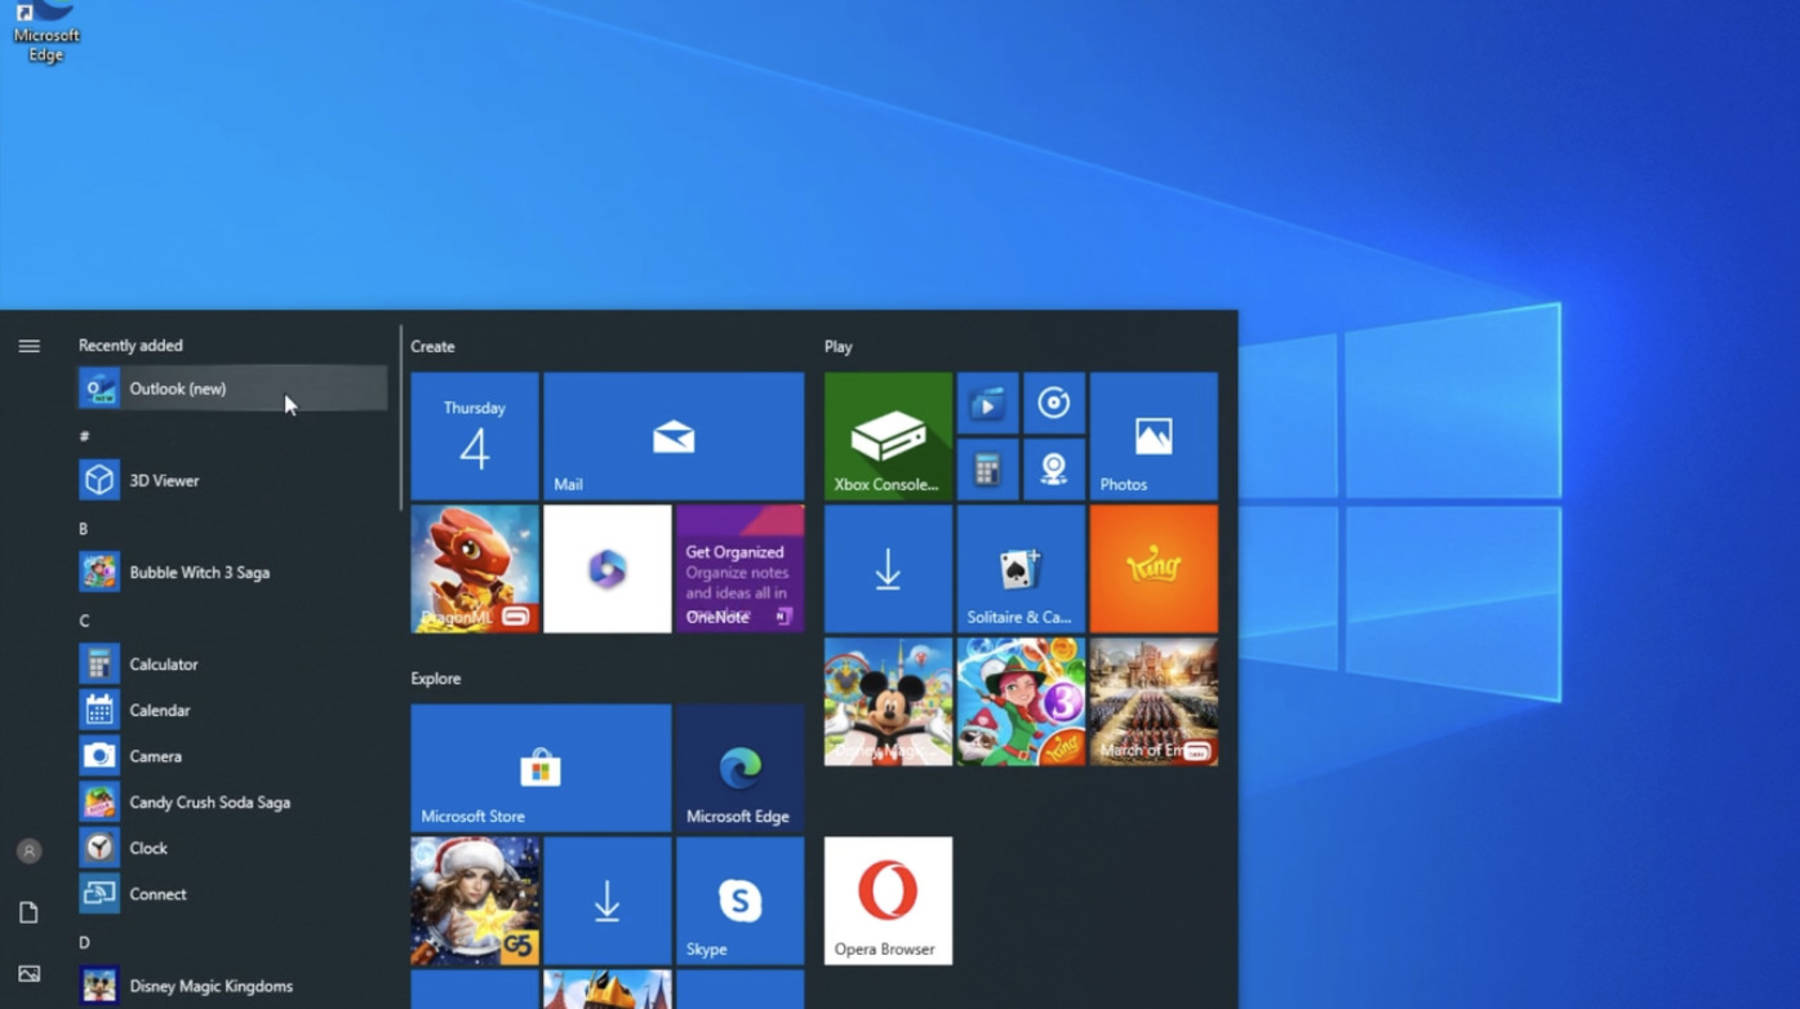Jump using the # letter header
This screenshot has height=1009, width=1800.
click(84, 436)
